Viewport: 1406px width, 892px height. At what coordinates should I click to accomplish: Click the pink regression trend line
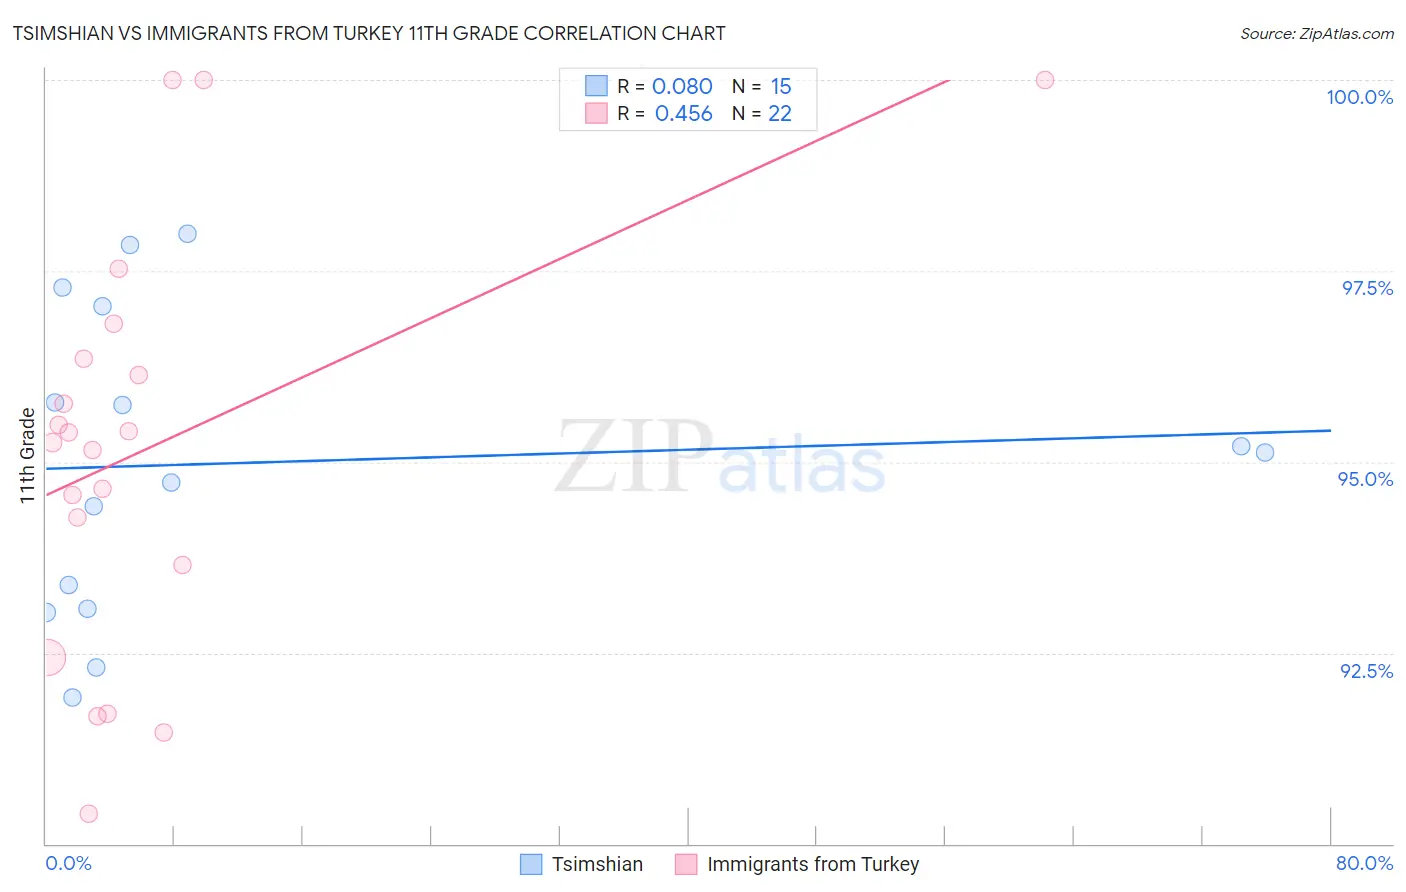pos(497,287)
